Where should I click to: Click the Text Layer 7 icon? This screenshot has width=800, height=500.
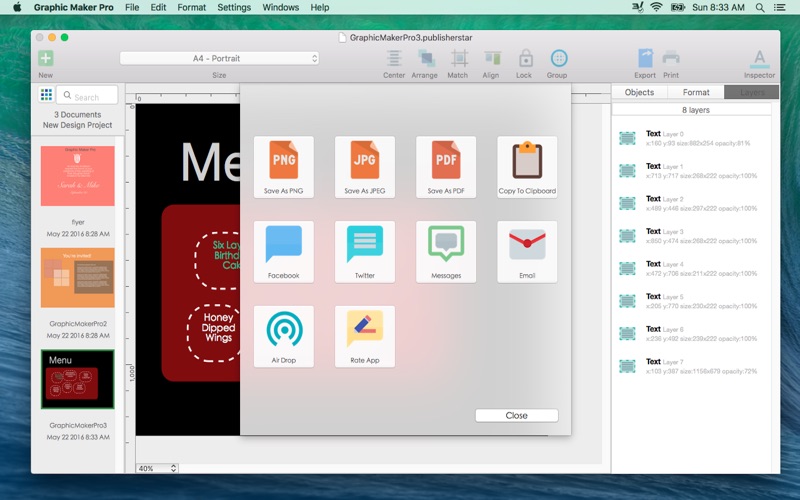[x=627, y=366]
